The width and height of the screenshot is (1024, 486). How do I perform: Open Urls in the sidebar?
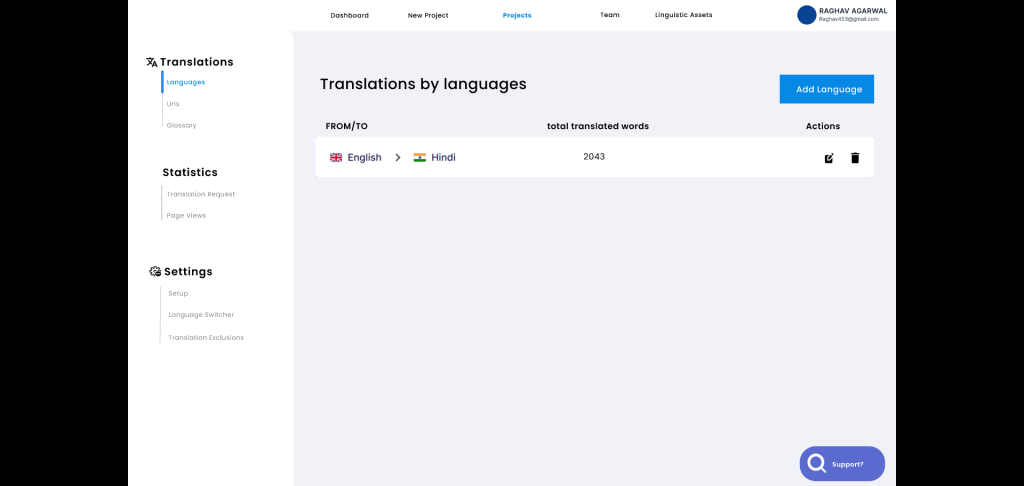(x=172, y=104)
